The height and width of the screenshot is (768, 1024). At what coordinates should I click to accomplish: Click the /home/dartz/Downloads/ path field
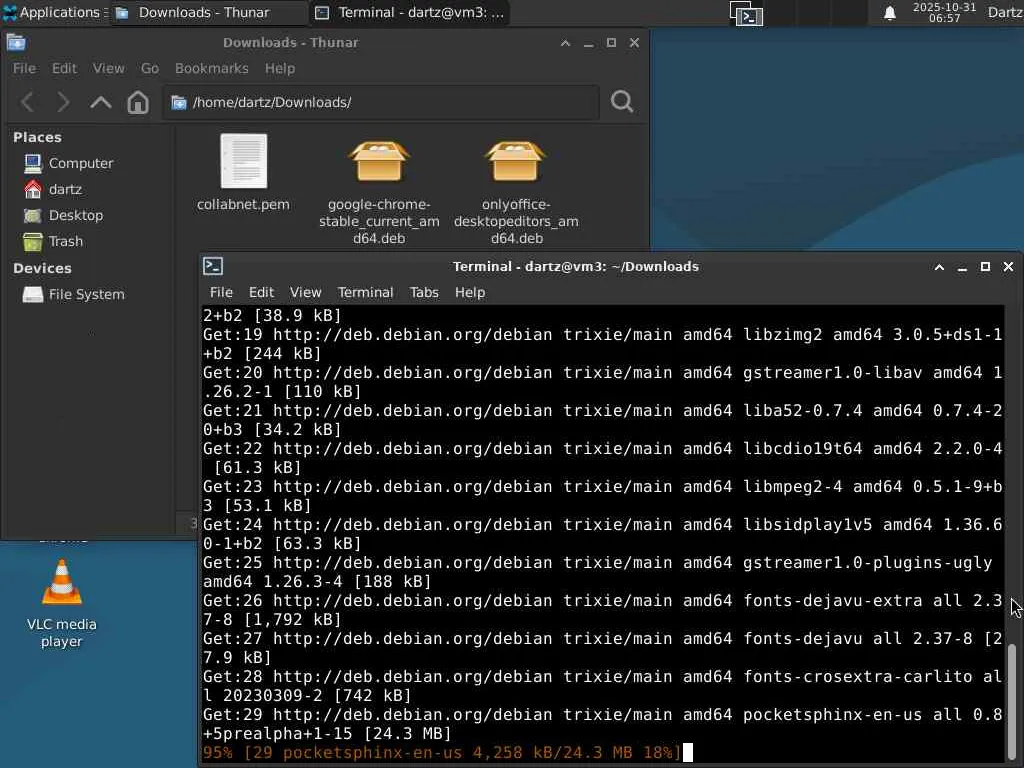(x=381, y=103)
